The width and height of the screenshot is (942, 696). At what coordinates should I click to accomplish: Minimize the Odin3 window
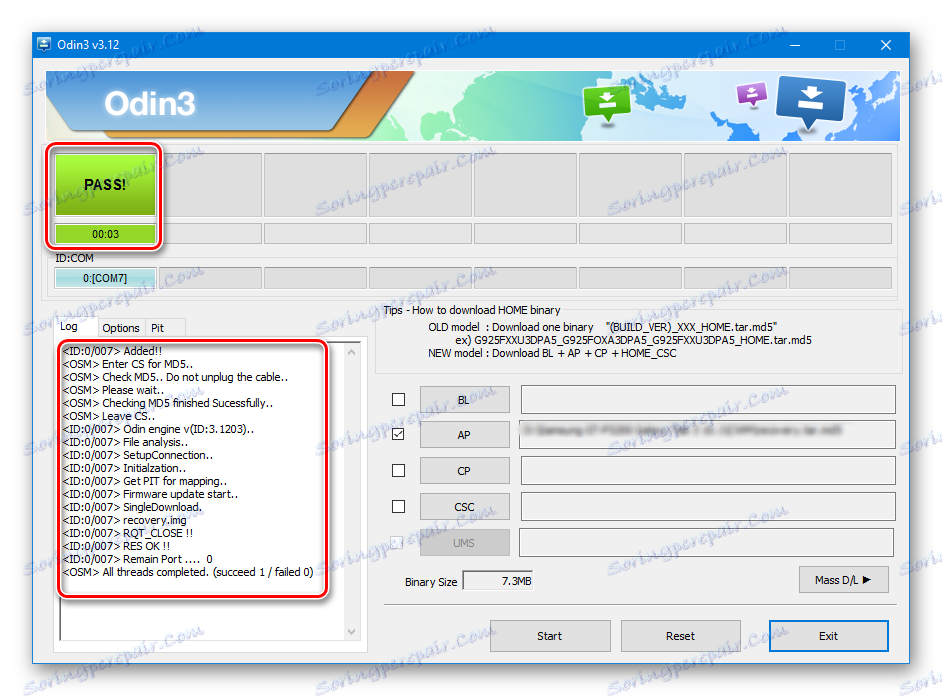click(795, 45)
